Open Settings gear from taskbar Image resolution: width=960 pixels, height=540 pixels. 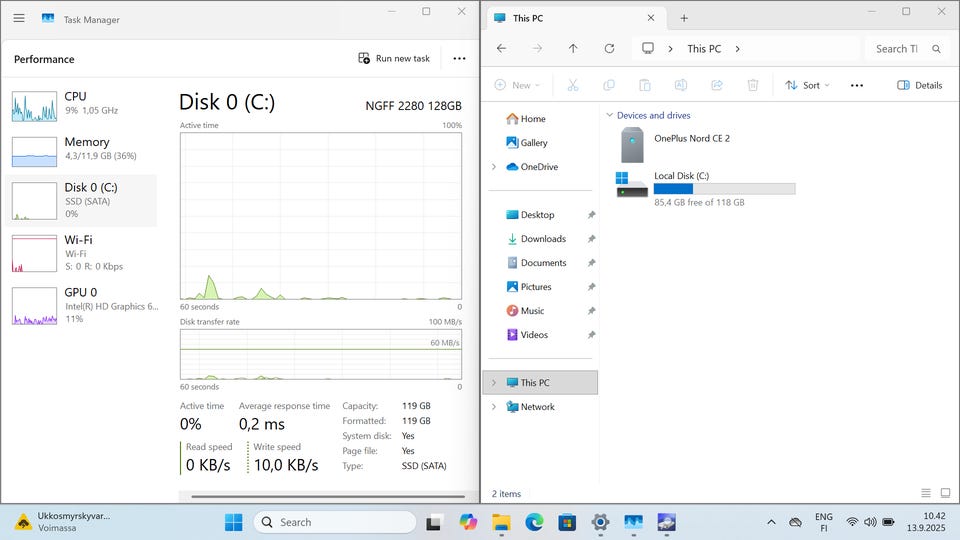click(x=600, y=522)
